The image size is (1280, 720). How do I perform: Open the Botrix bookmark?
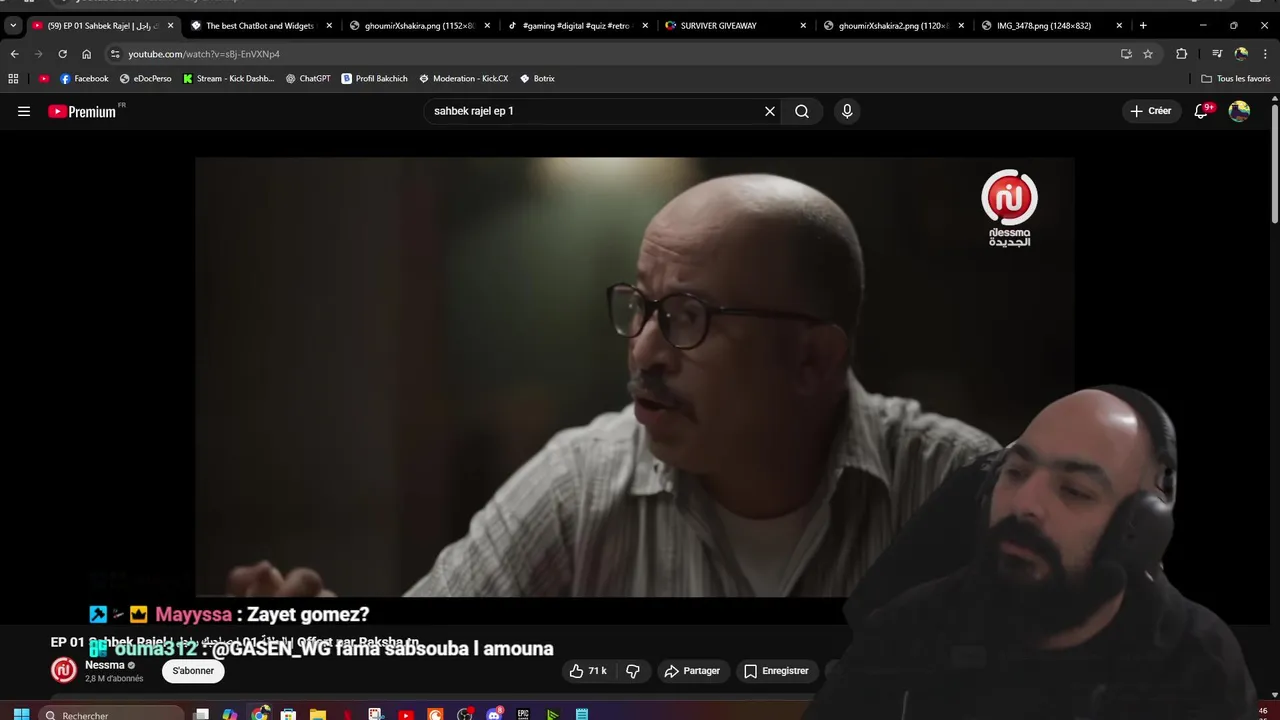(x=537, y=78)
